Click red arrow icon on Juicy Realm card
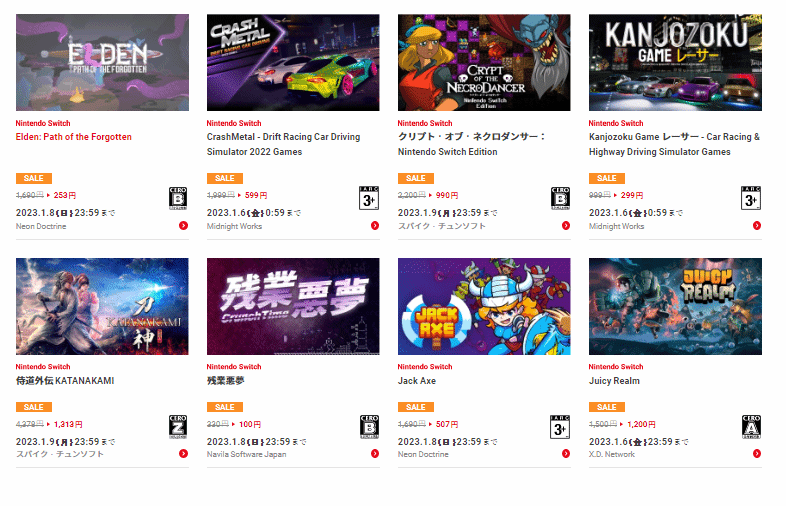Image resolution: width=786 pixels, height=506 pixels. coord(757,454)
